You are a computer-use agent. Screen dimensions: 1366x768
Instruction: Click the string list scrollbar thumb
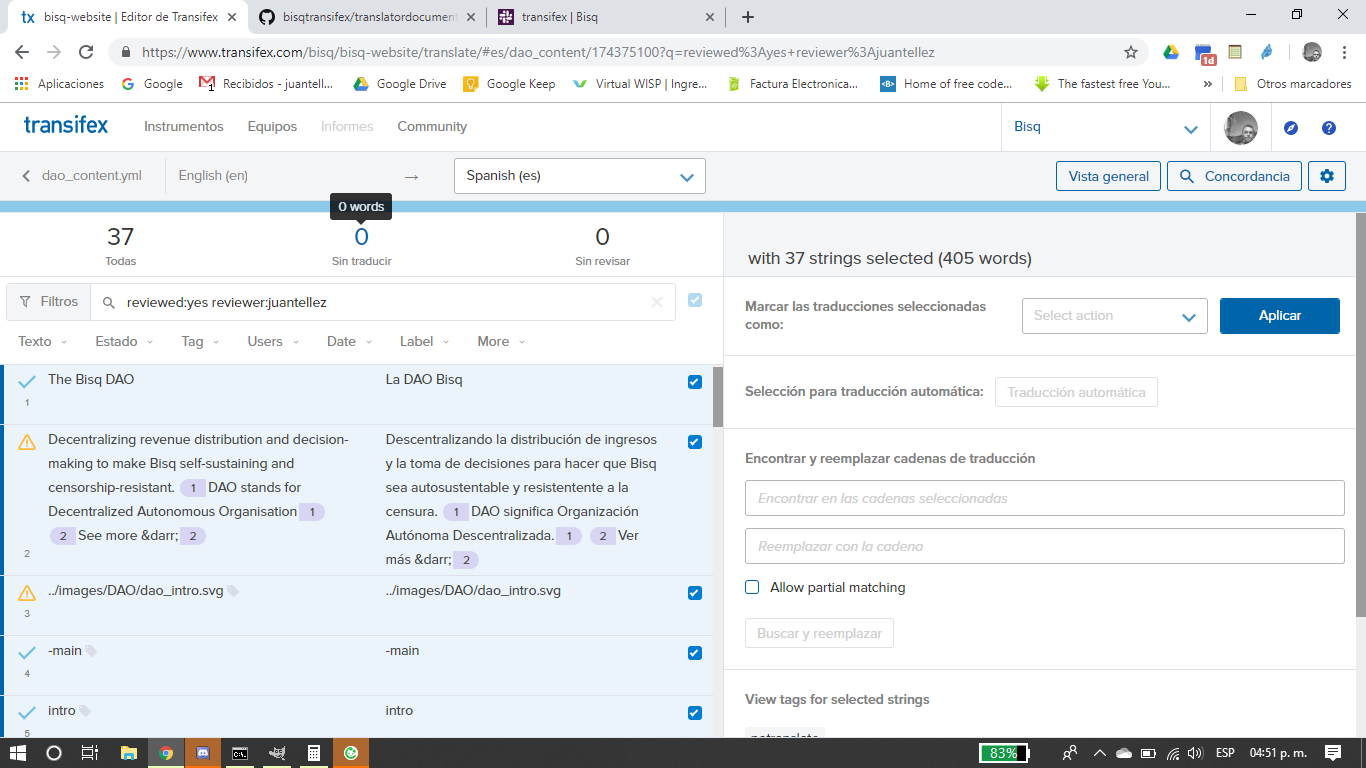[718, 396]
